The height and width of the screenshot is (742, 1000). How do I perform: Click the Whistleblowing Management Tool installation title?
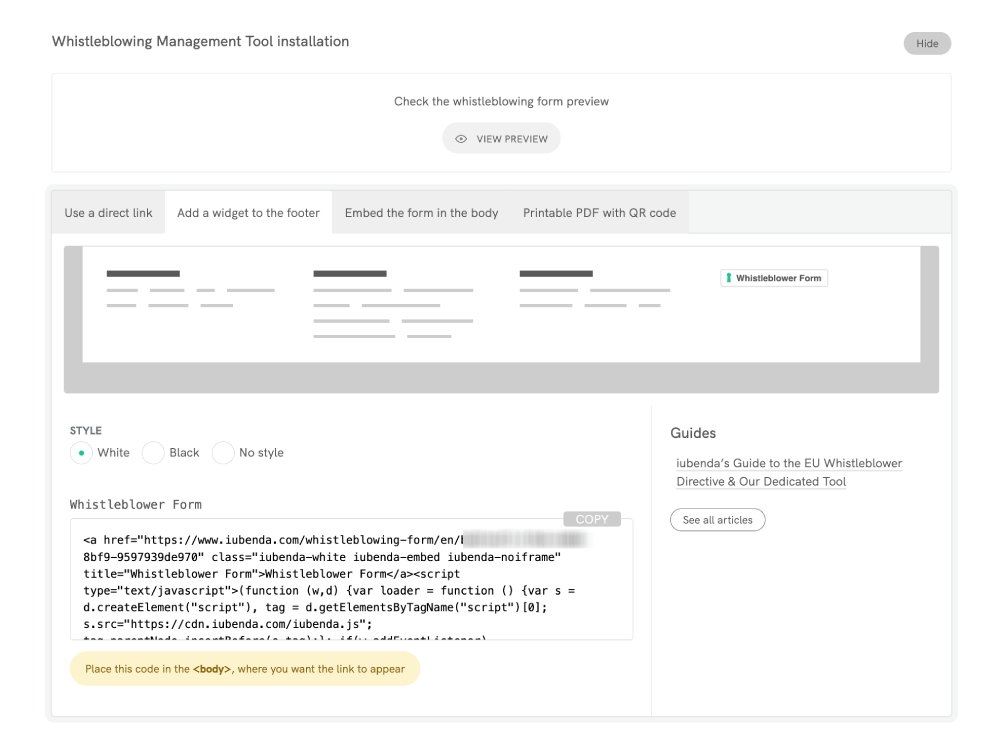point(200,42)
